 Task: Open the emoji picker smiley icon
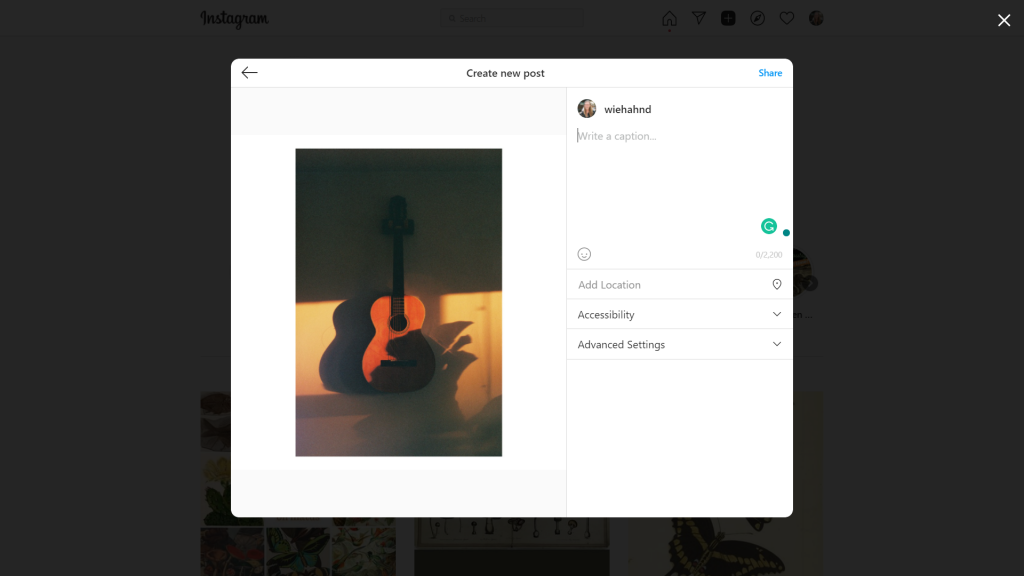coord(585,254)
